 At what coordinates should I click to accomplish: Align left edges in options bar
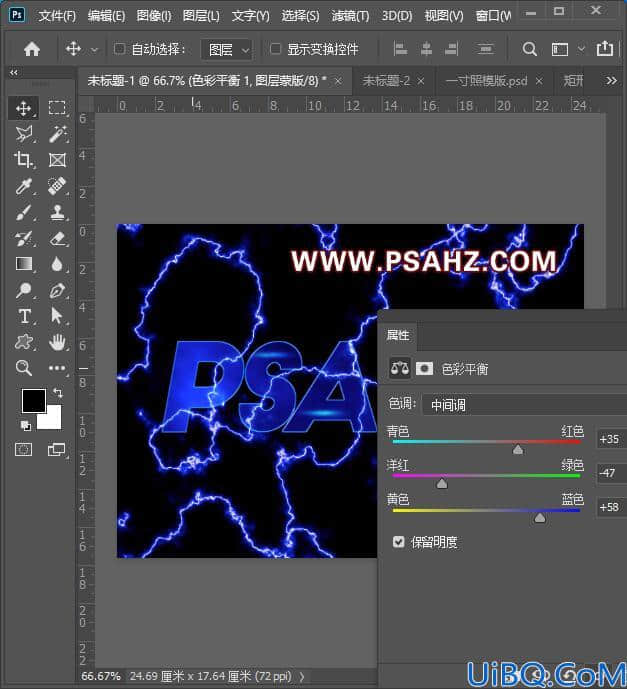(x=400, y=49)
